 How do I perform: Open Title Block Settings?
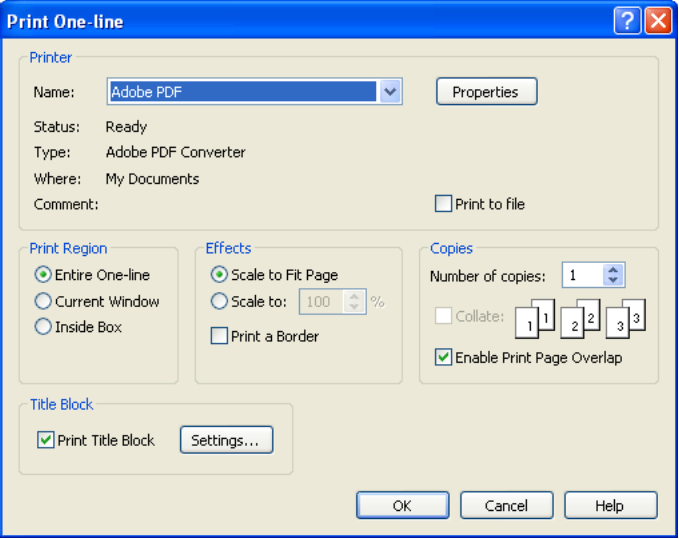226,440
